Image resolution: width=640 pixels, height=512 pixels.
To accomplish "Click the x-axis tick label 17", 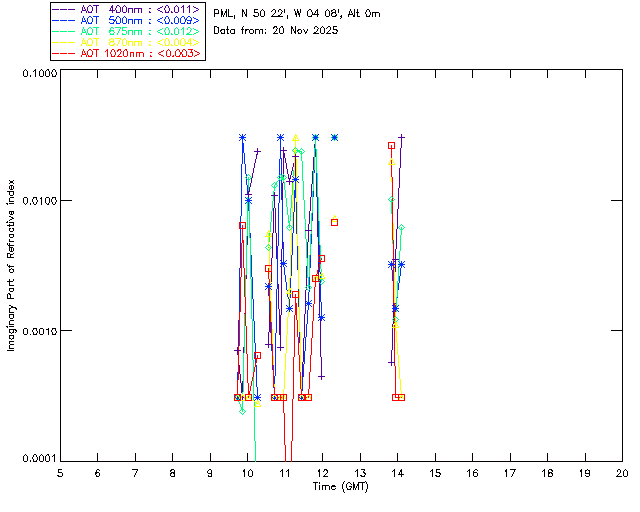I will [509, 472].
